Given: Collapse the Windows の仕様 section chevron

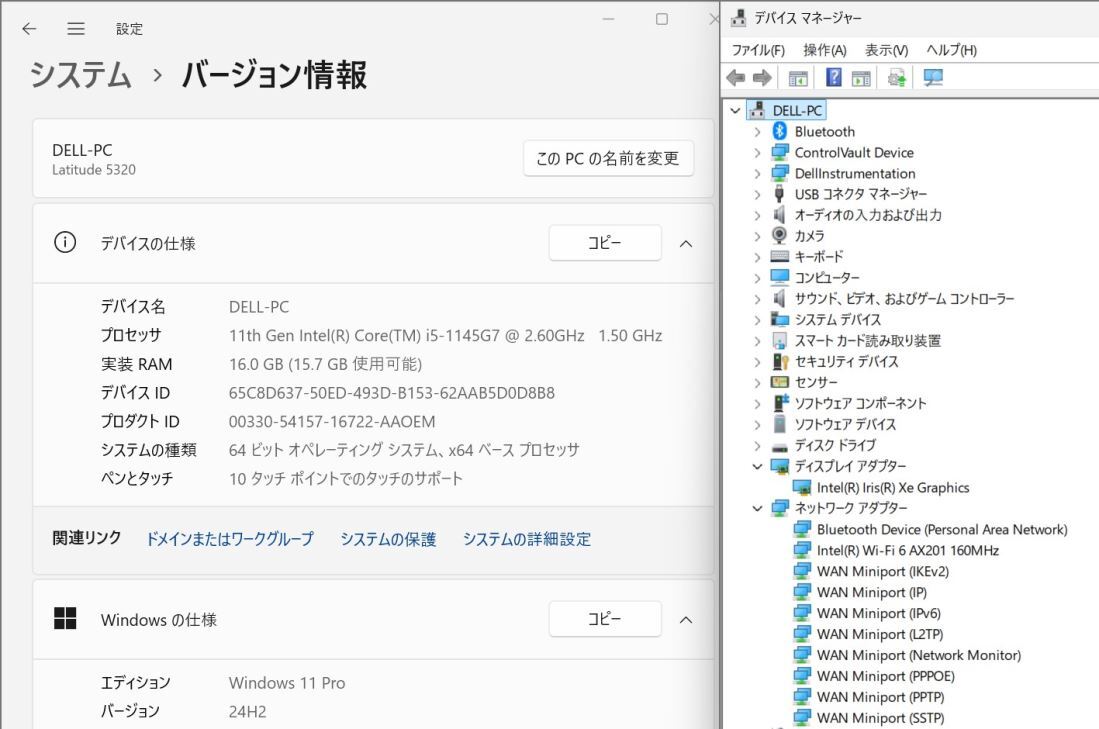Looking at the screenshot, I should [686, 620].
